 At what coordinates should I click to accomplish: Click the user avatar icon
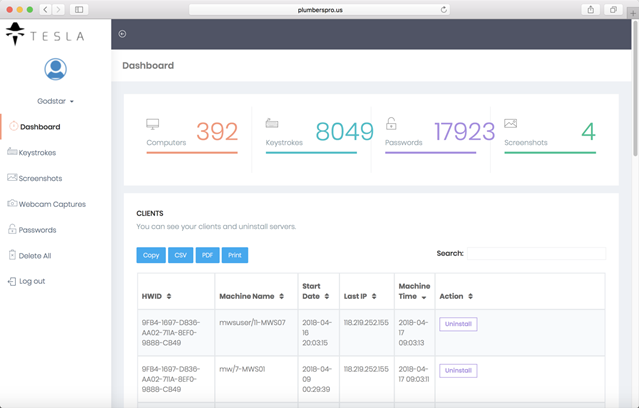coord(55,69)
